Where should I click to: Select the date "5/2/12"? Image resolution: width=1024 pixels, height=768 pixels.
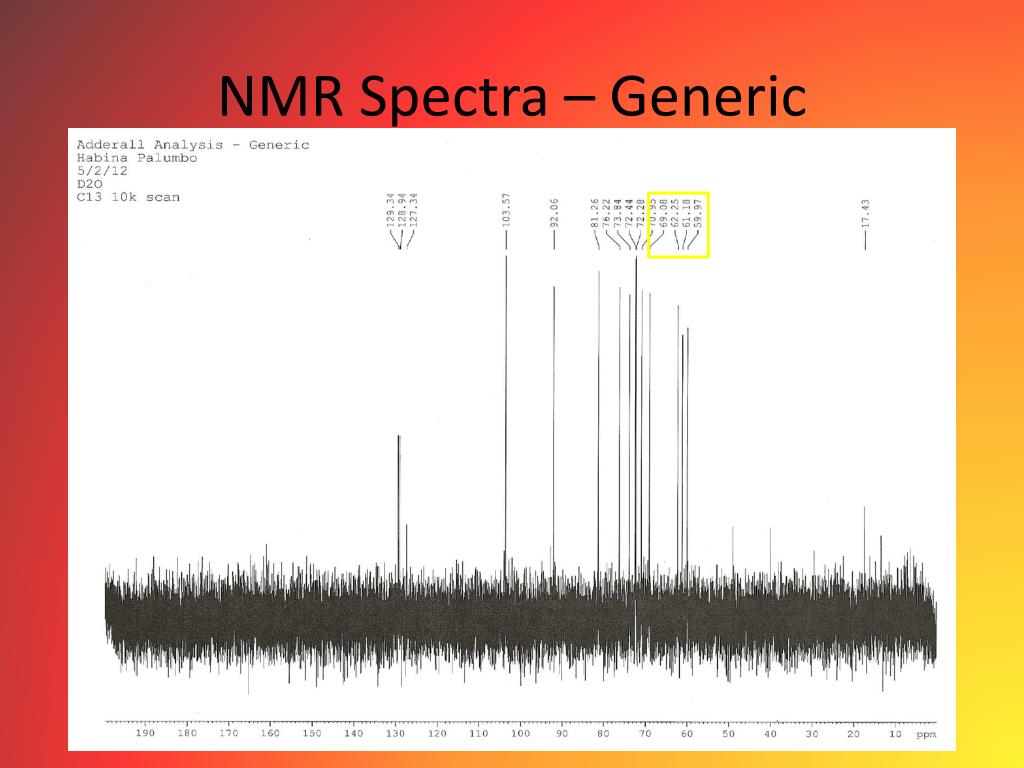pyautogui.click(x=102, y=170)
